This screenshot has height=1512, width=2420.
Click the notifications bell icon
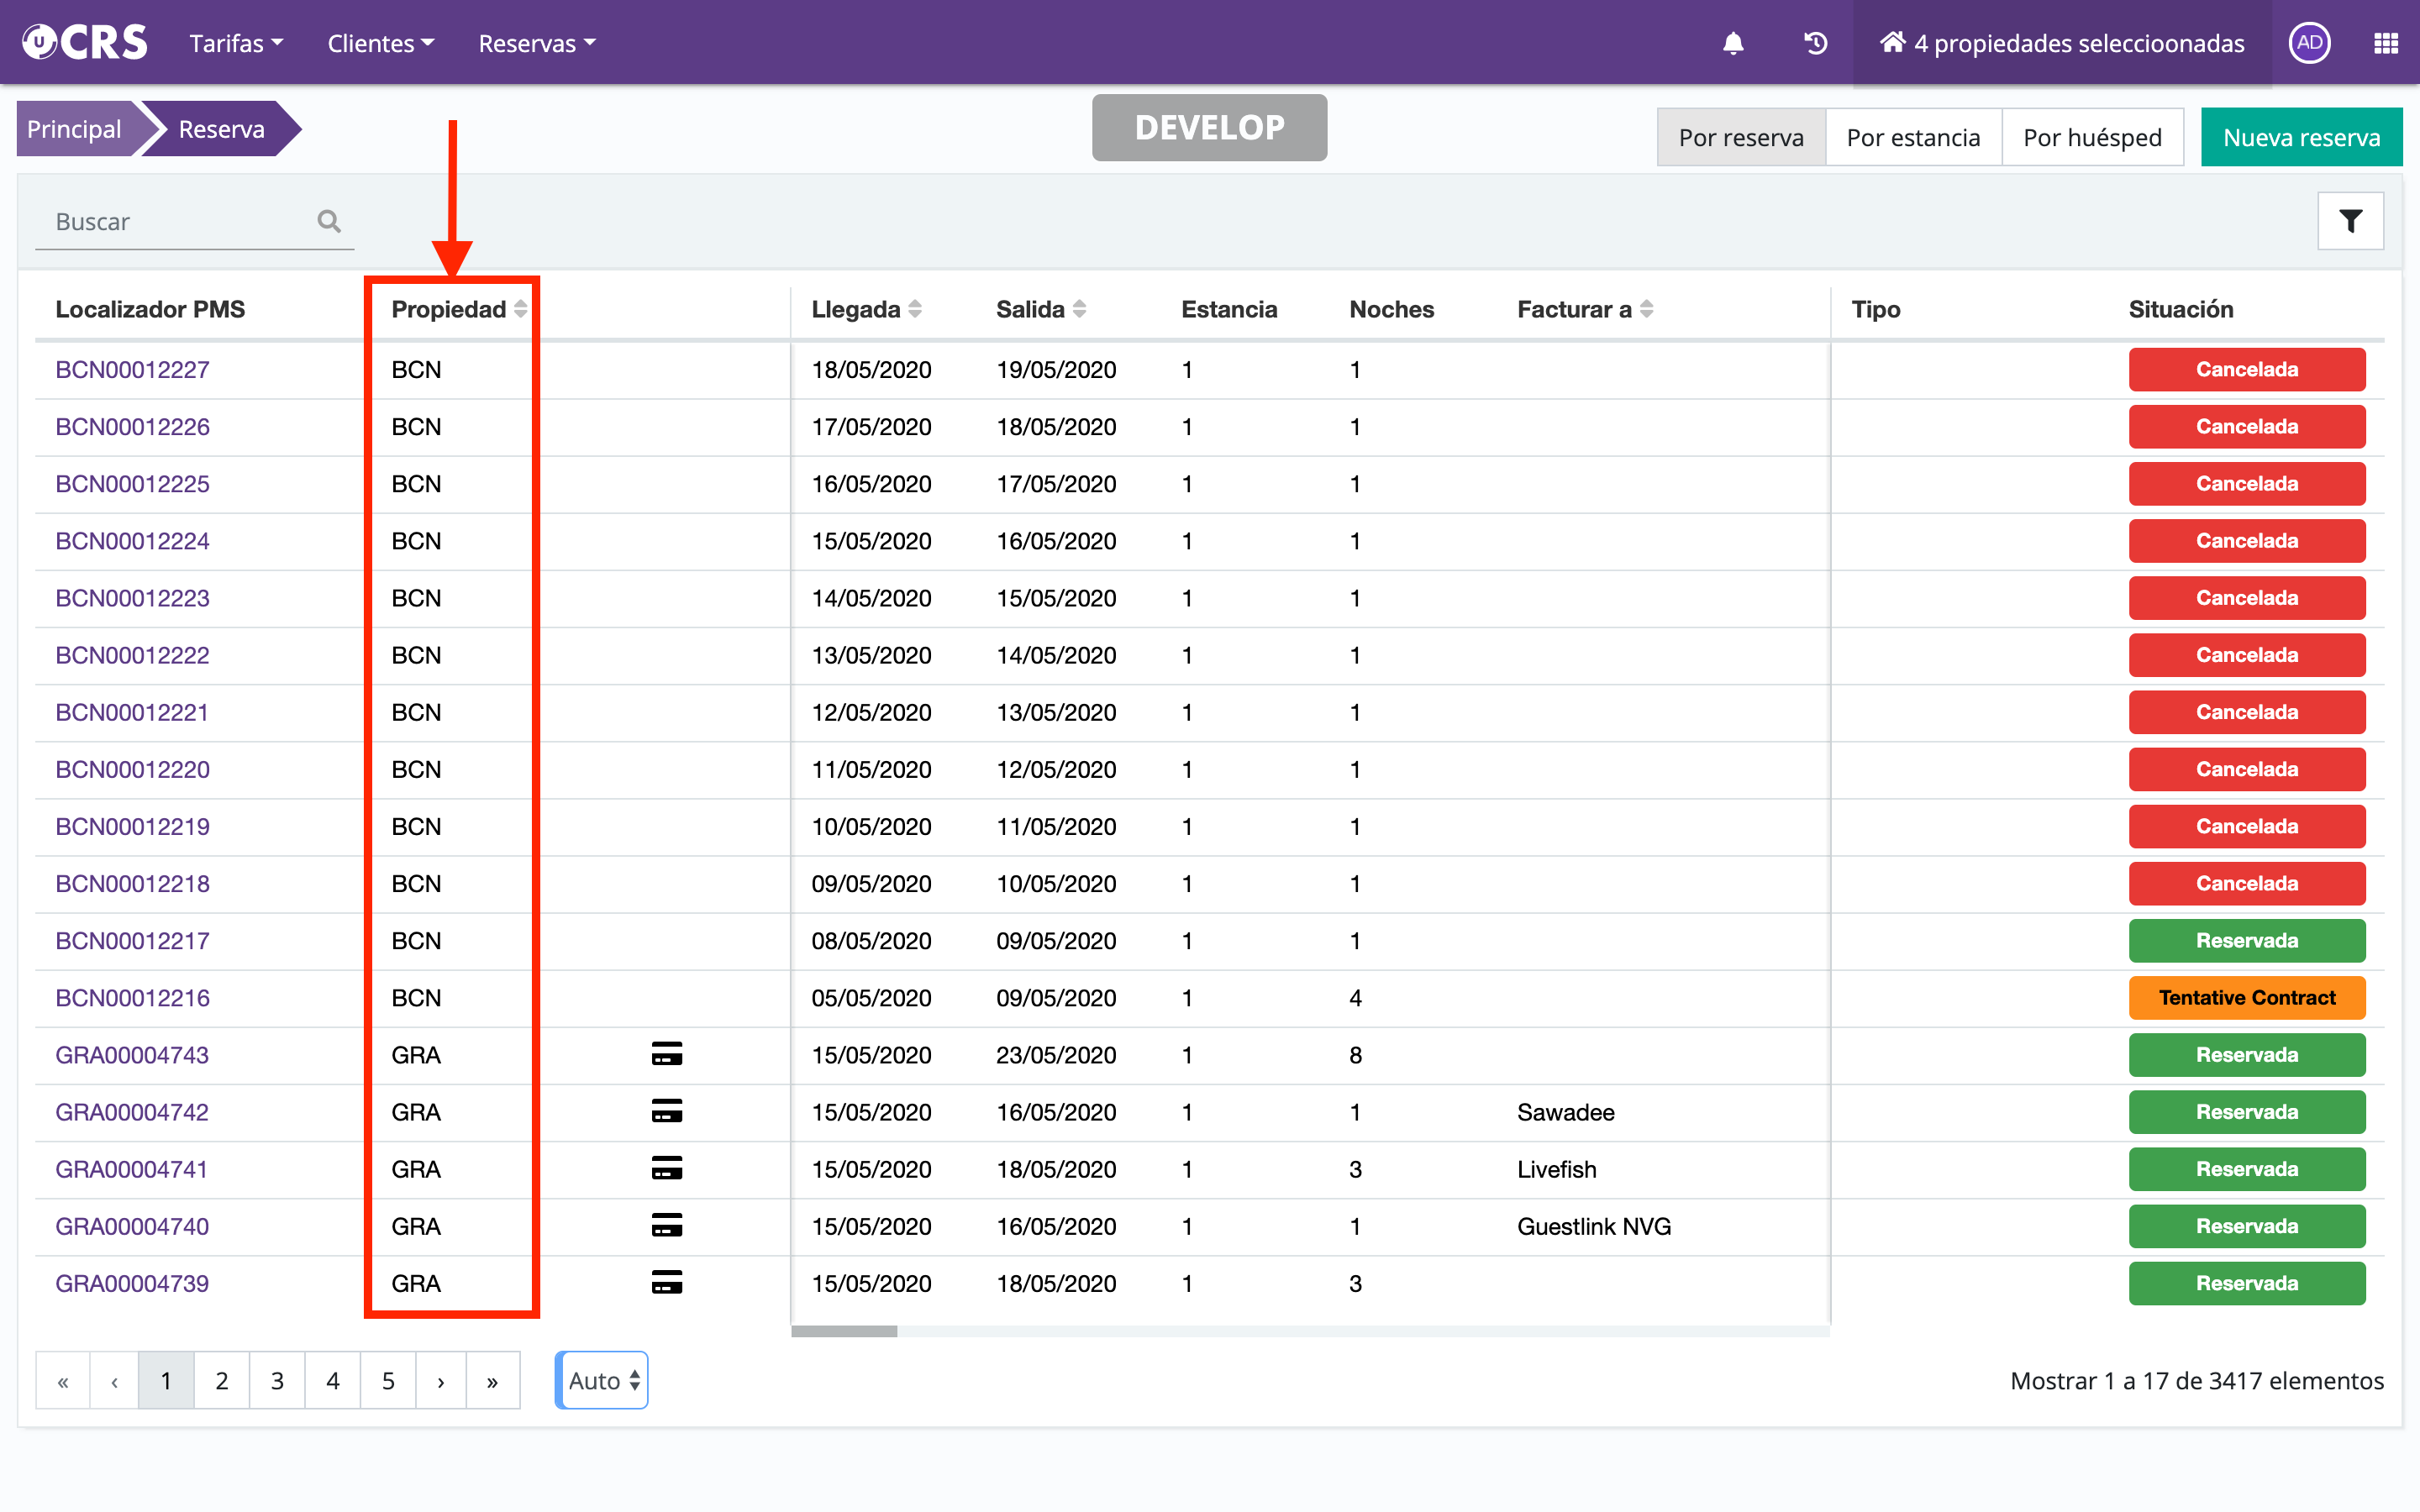click(x=1733, y=43)
